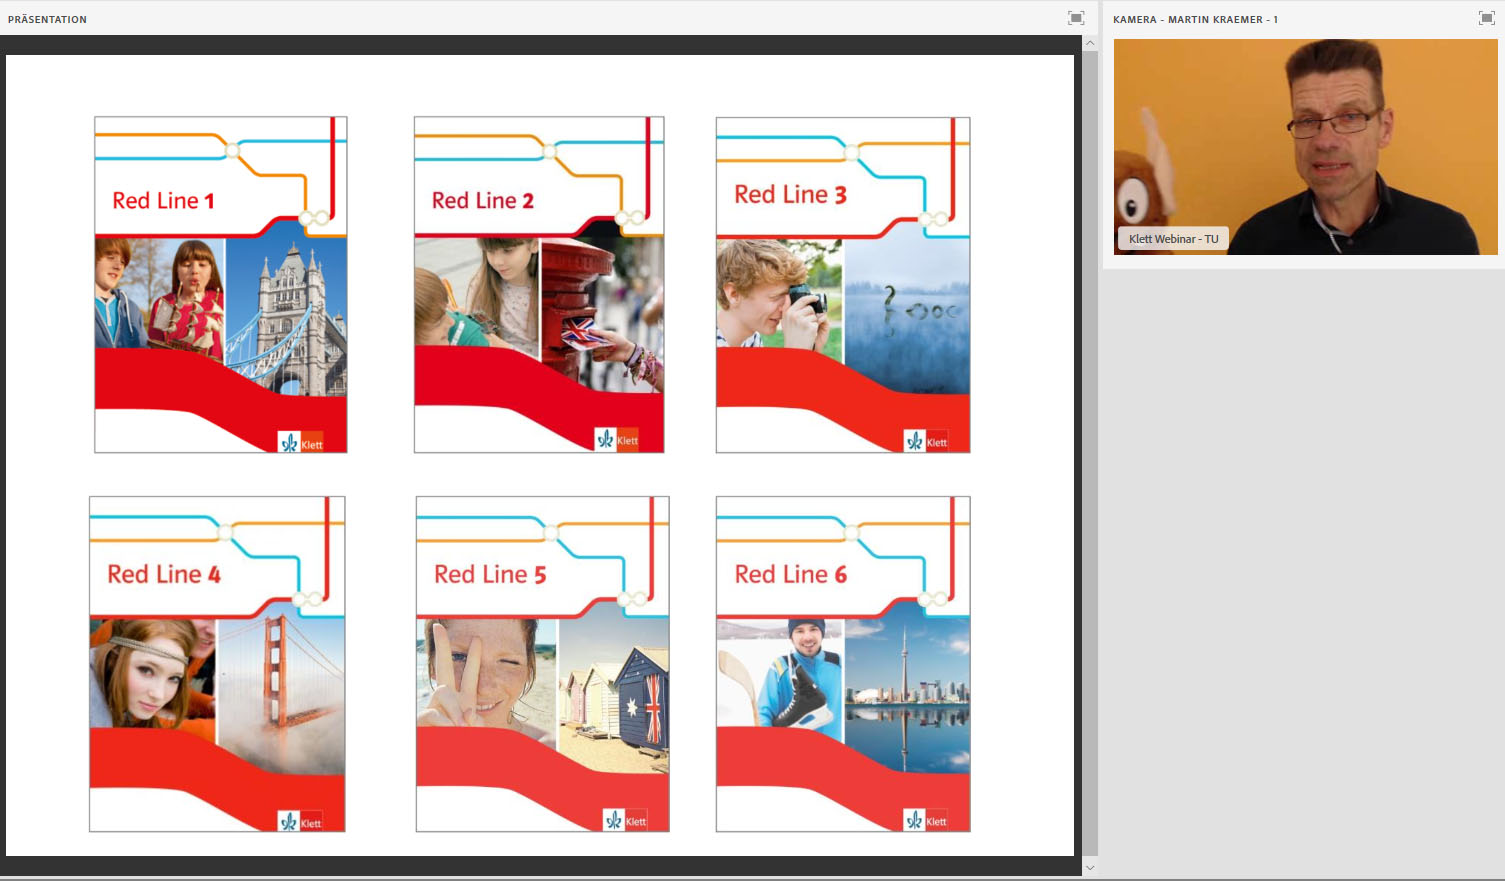Click the Red Line 5 book cover
The width and height of the screenshot is (1505, 881).
543,664
